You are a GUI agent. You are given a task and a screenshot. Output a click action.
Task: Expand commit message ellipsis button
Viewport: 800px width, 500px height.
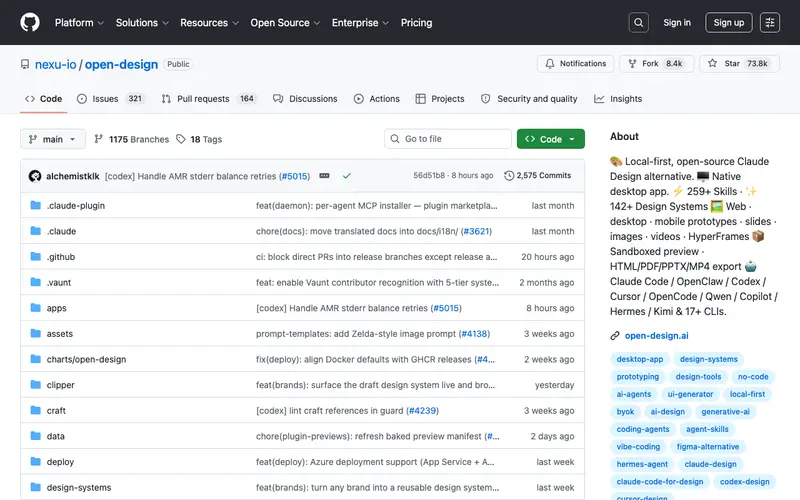[324, 176]
